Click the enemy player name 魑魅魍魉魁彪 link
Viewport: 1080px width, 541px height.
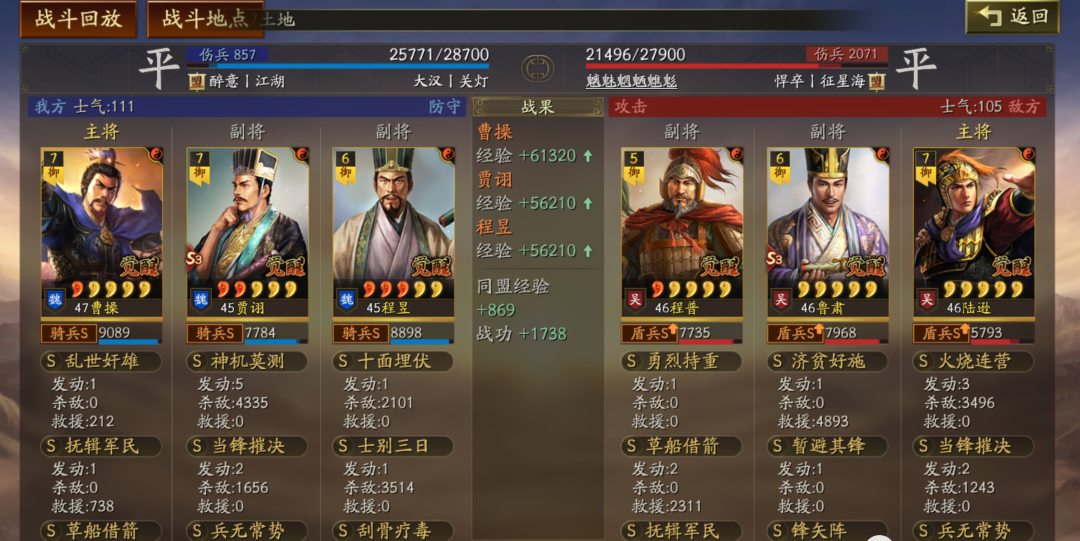tap(631, 81)
